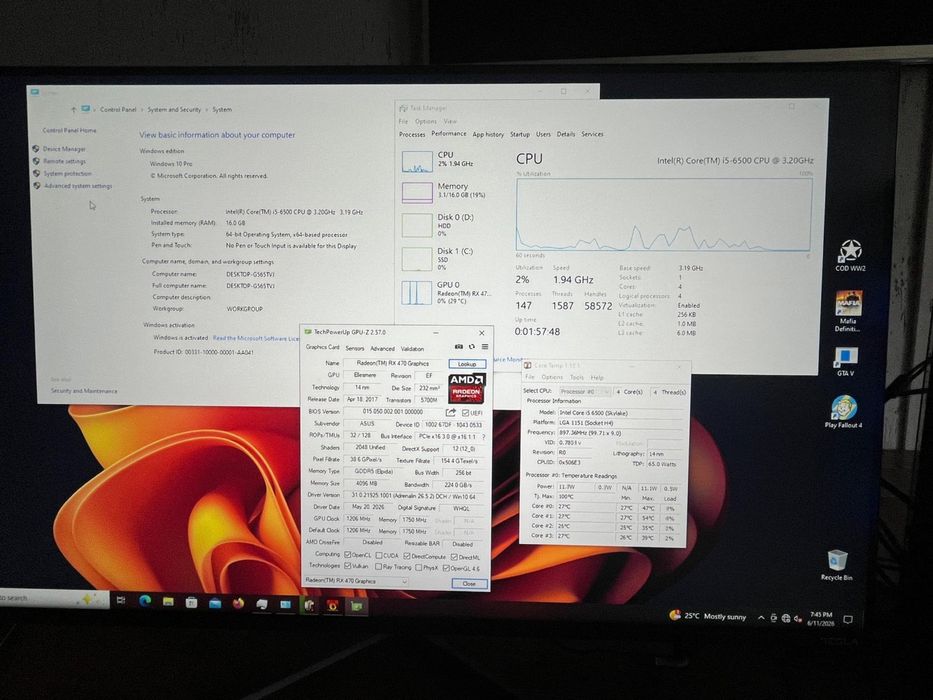Click the Lookup button in GPU-Z
This screenshot has height=700, width=933.
click(x=467, y=364)
